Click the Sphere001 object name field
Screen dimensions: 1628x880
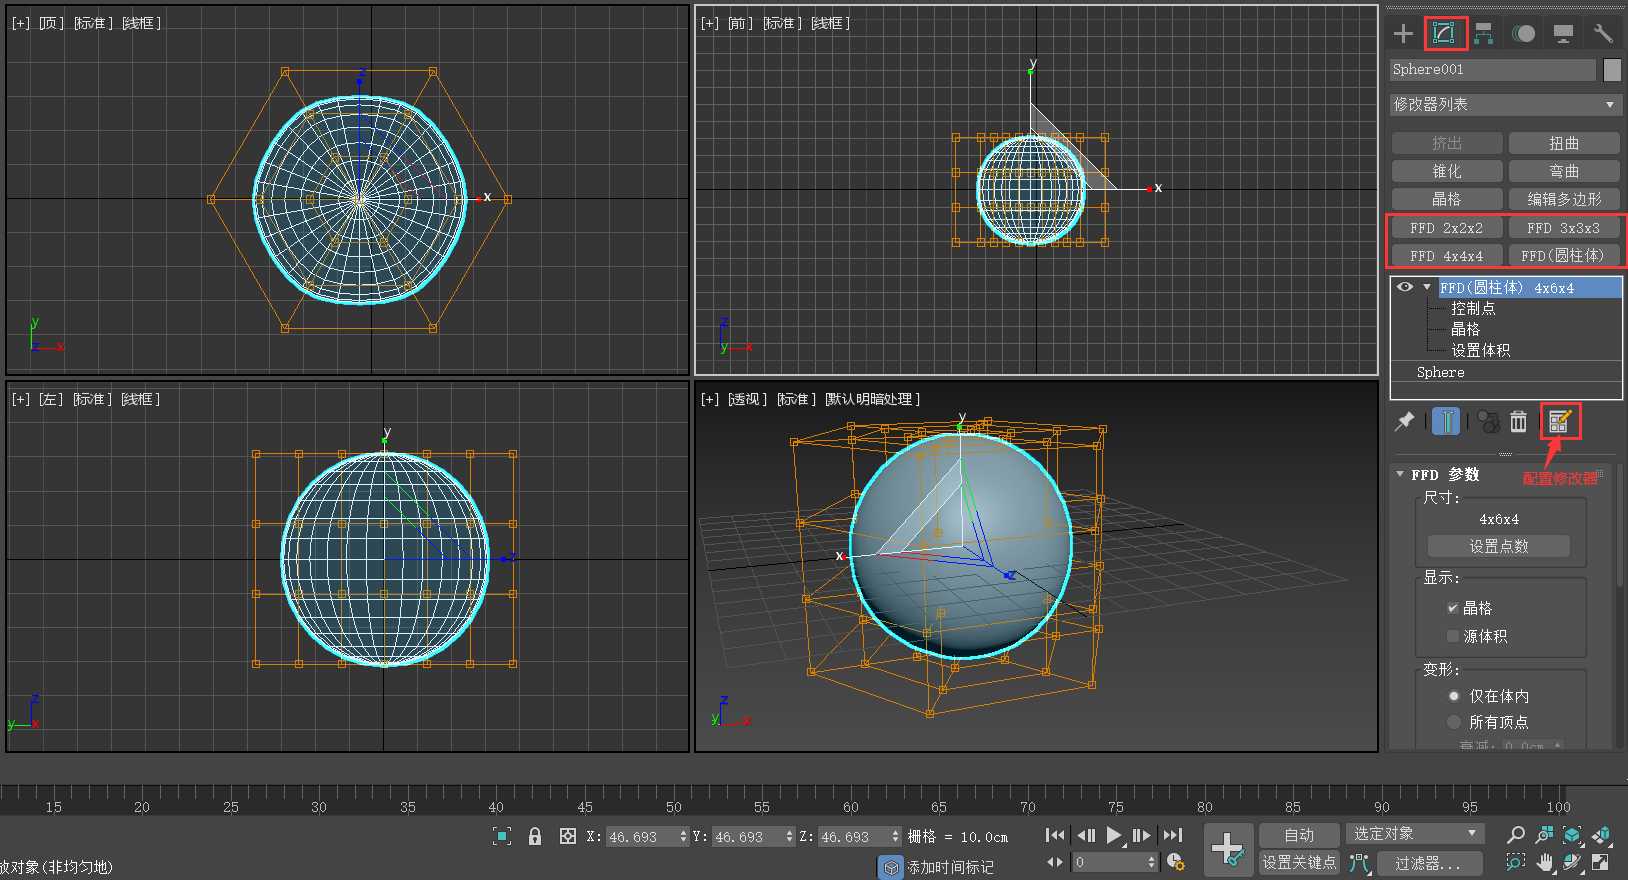(1494, 69)
